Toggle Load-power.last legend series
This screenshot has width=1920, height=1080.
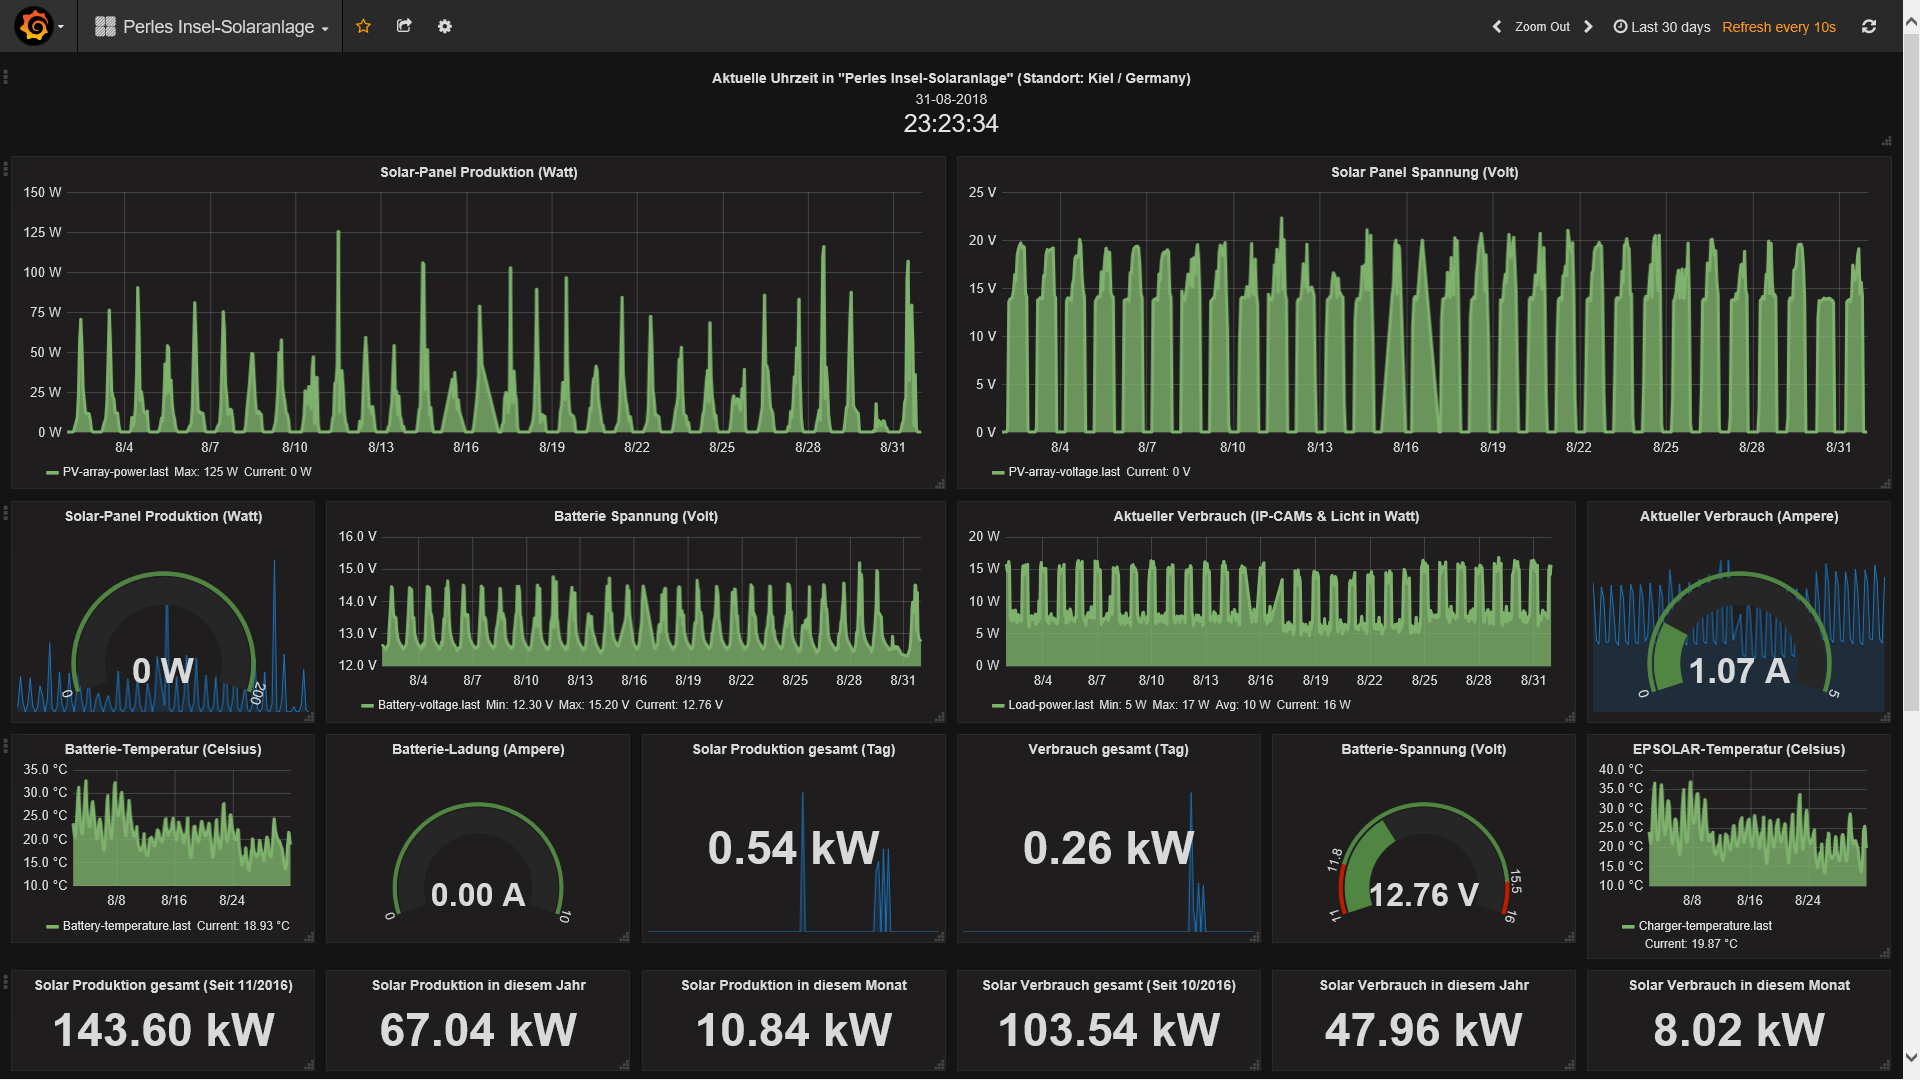coord(1050,705)
